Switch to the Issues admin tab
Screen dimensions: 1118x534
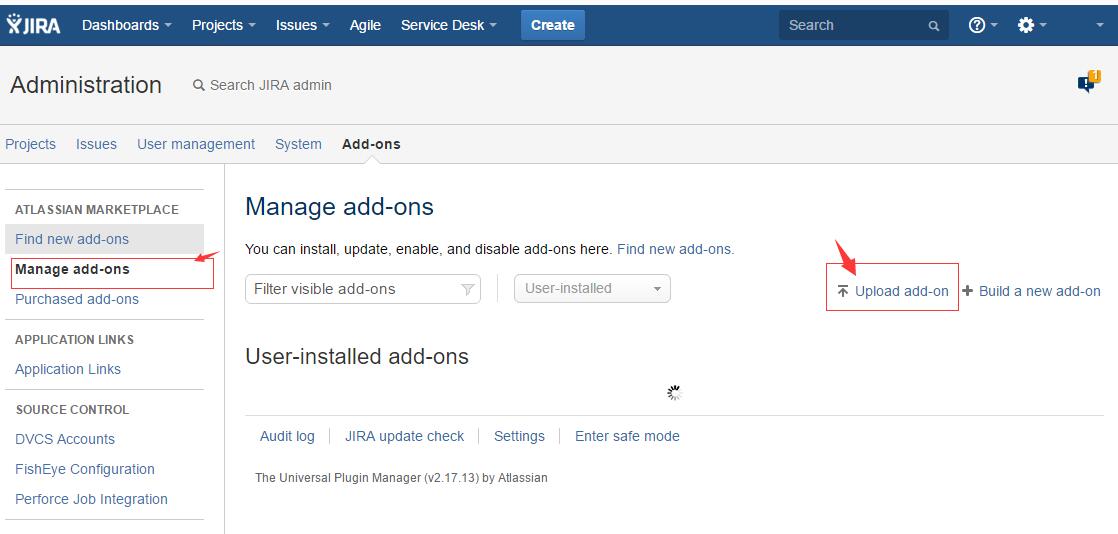96,144
